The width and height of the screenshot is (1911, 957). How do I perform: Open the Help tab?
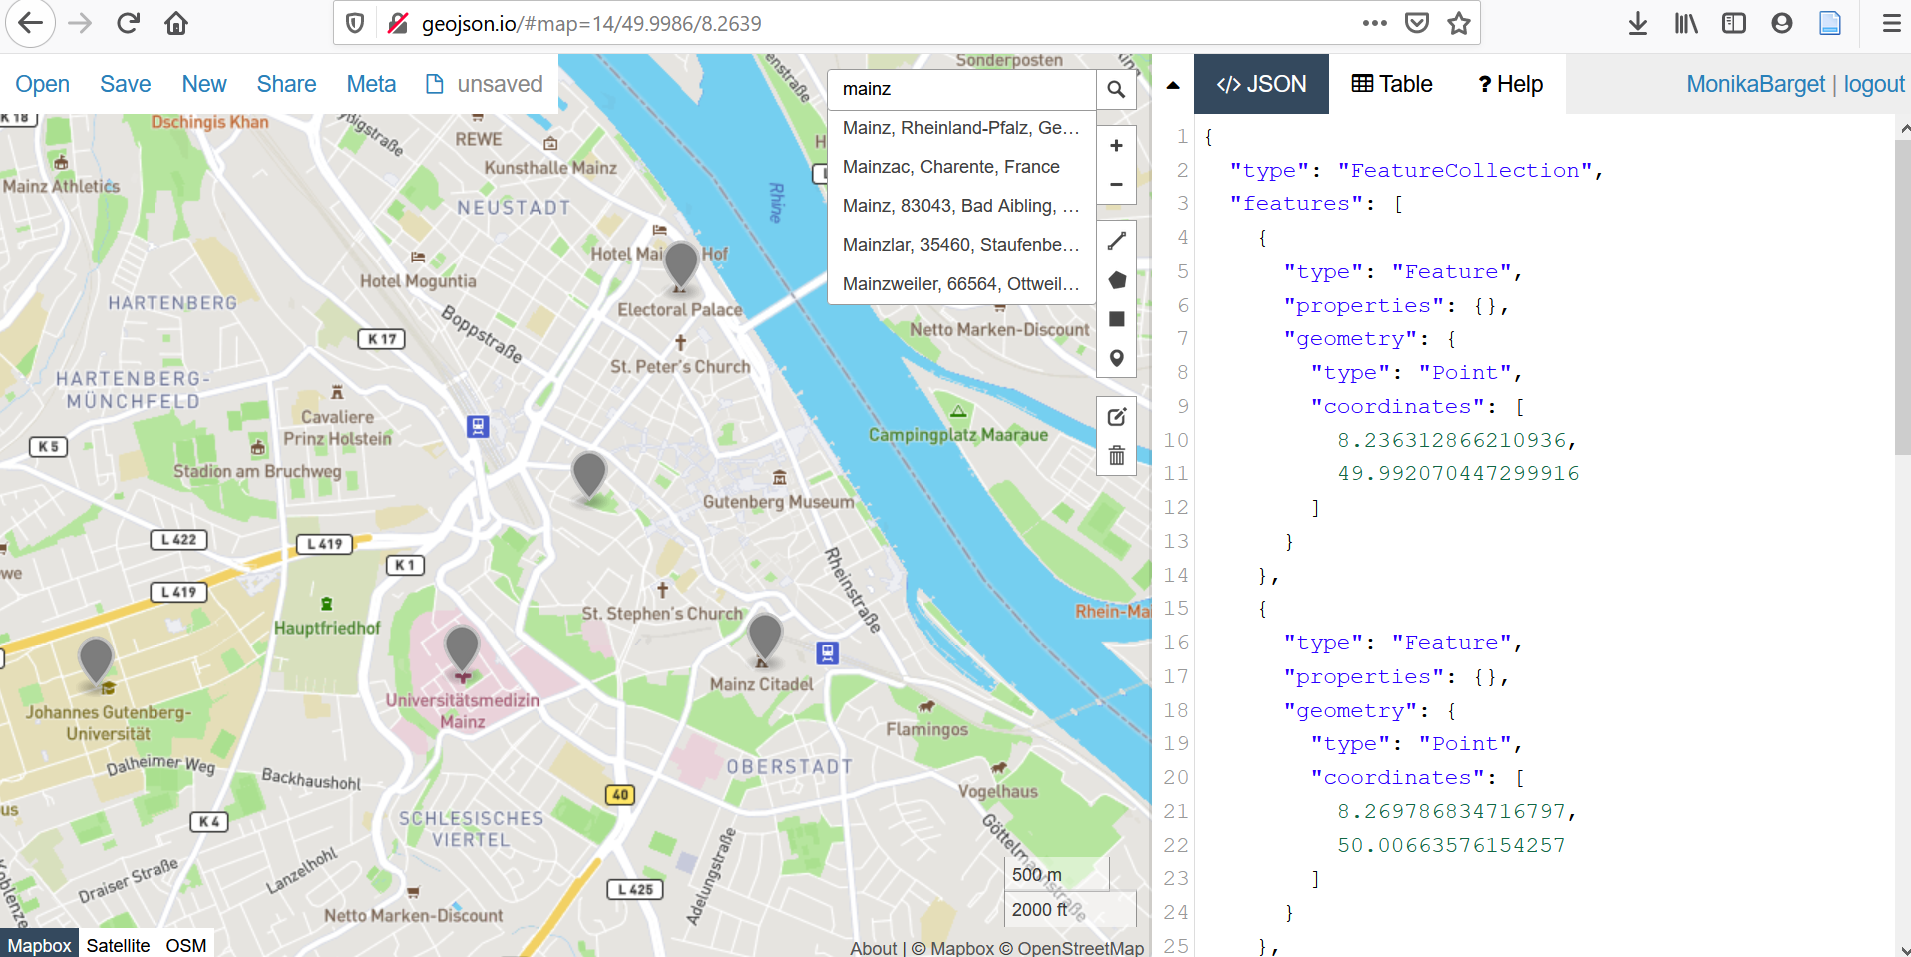point(1510,84)
